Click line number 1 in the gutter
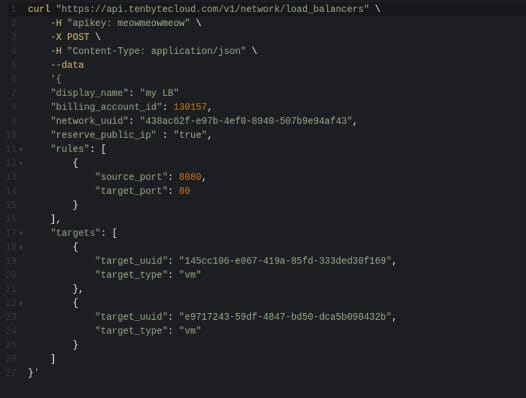Viewport: 526px width, 398px height. tap(13, 9)
